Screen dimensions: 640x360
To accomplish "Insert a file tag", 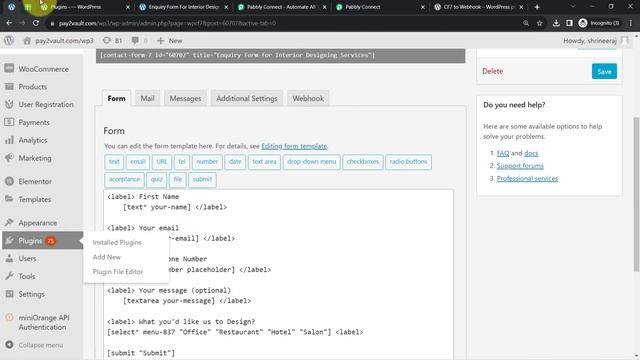I will [178, 180].
